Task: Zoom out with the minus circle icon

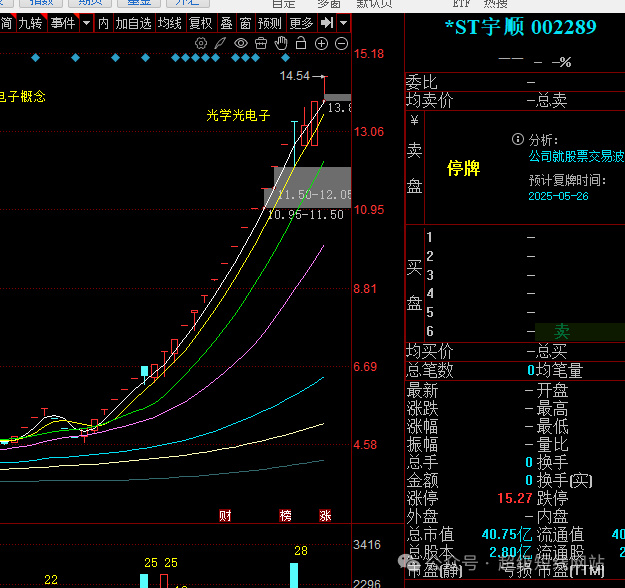Action: coord(342,43)
